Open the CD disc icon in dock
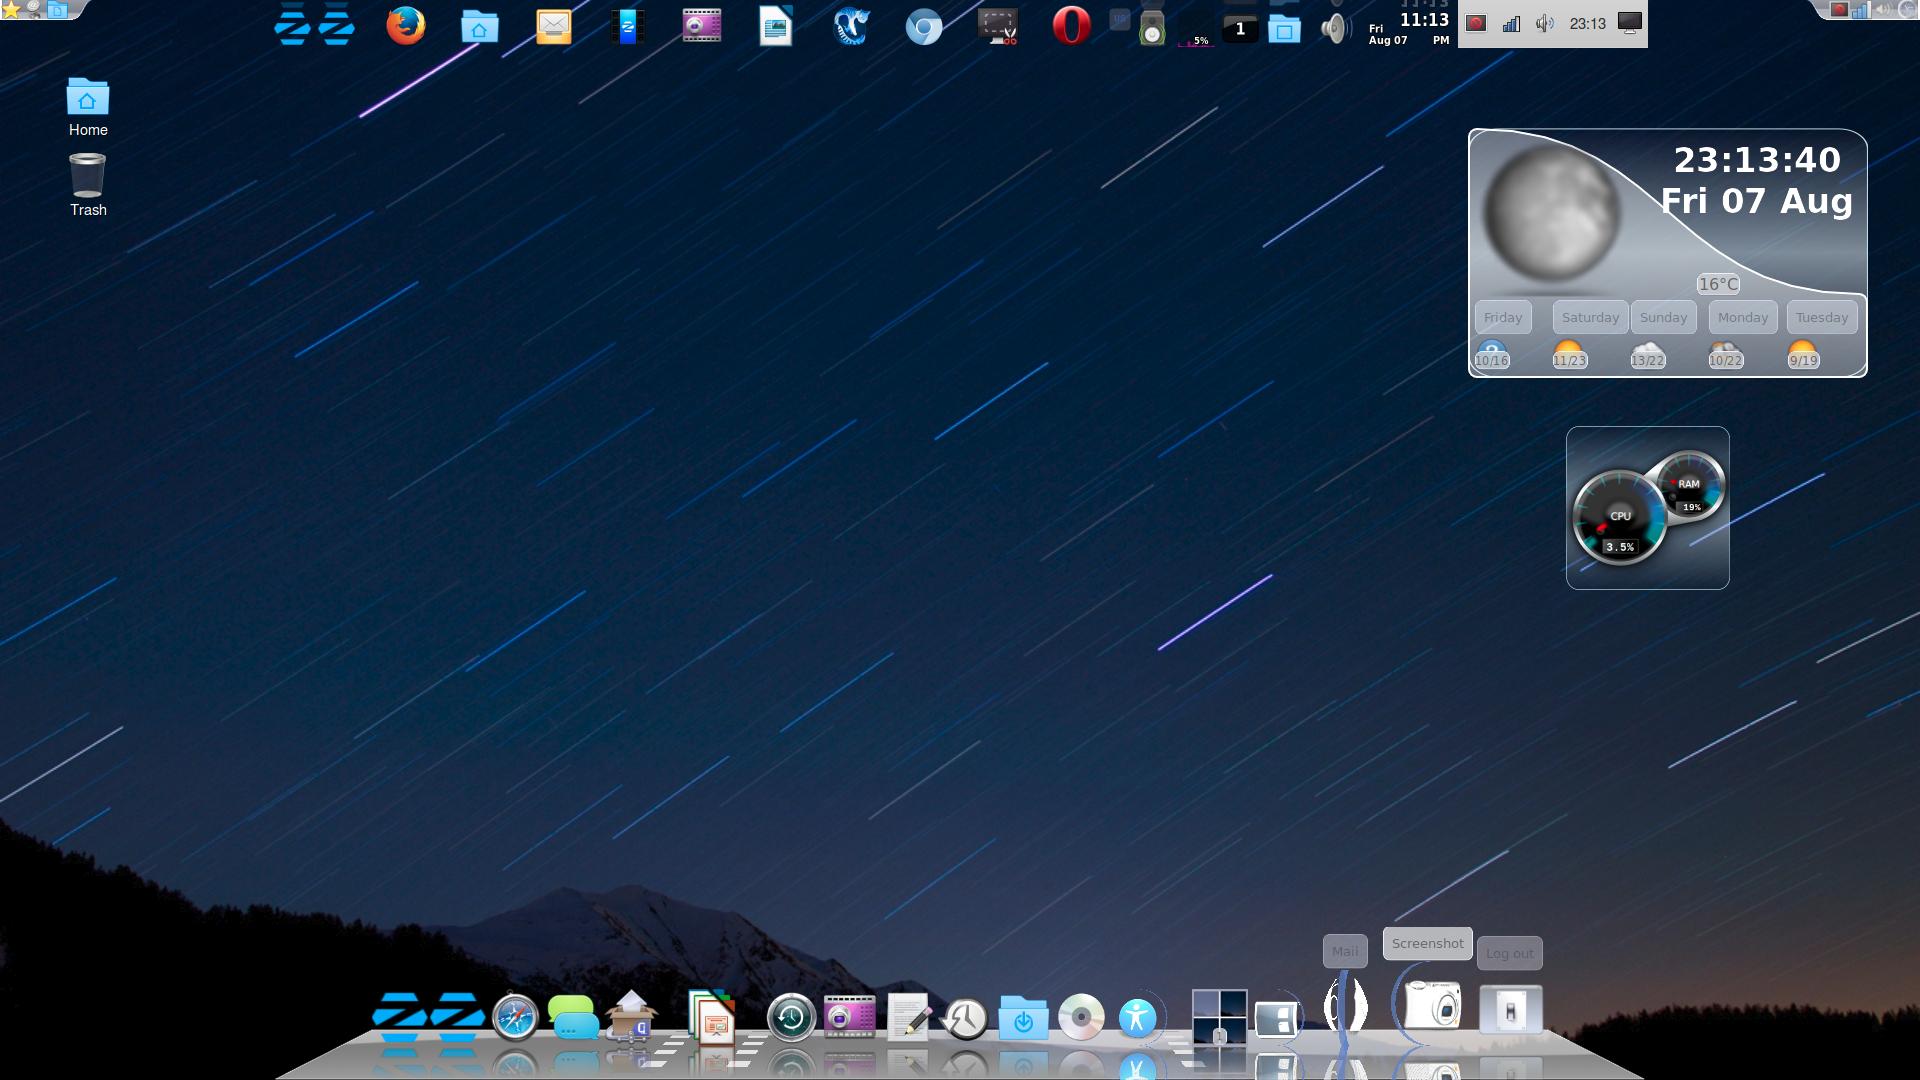 coord(1081,1018)
